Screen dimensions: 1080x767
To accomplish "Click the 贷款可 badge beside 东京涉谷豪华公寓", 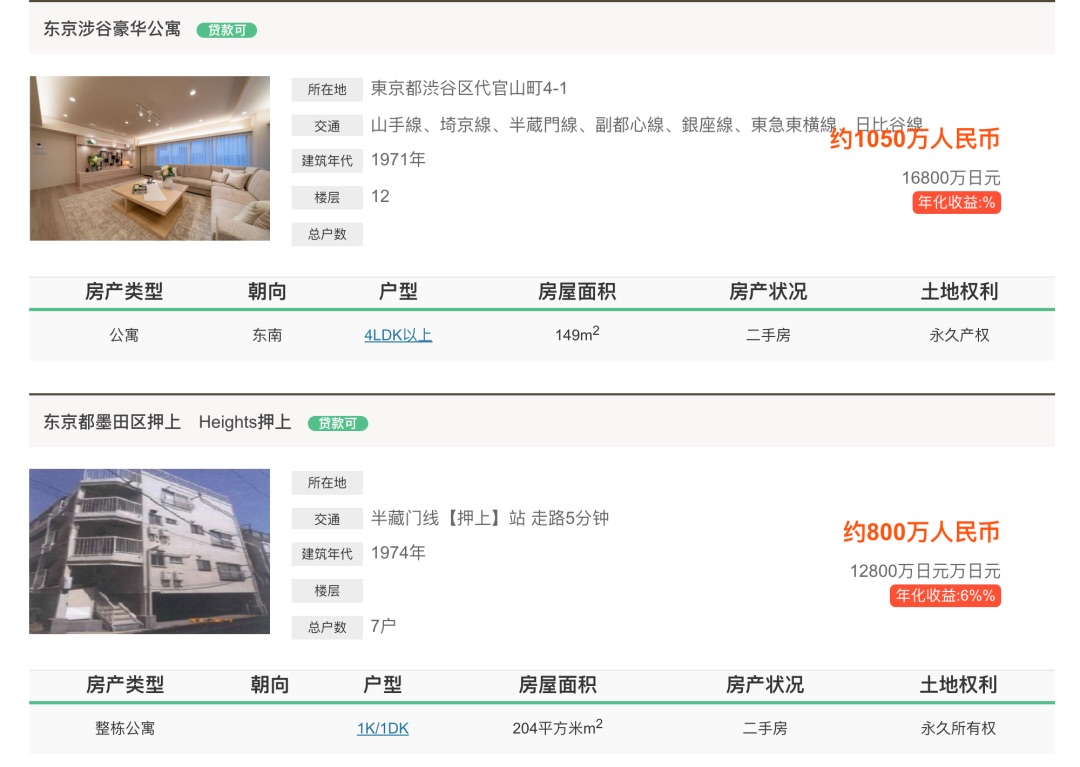I will 227,30.
